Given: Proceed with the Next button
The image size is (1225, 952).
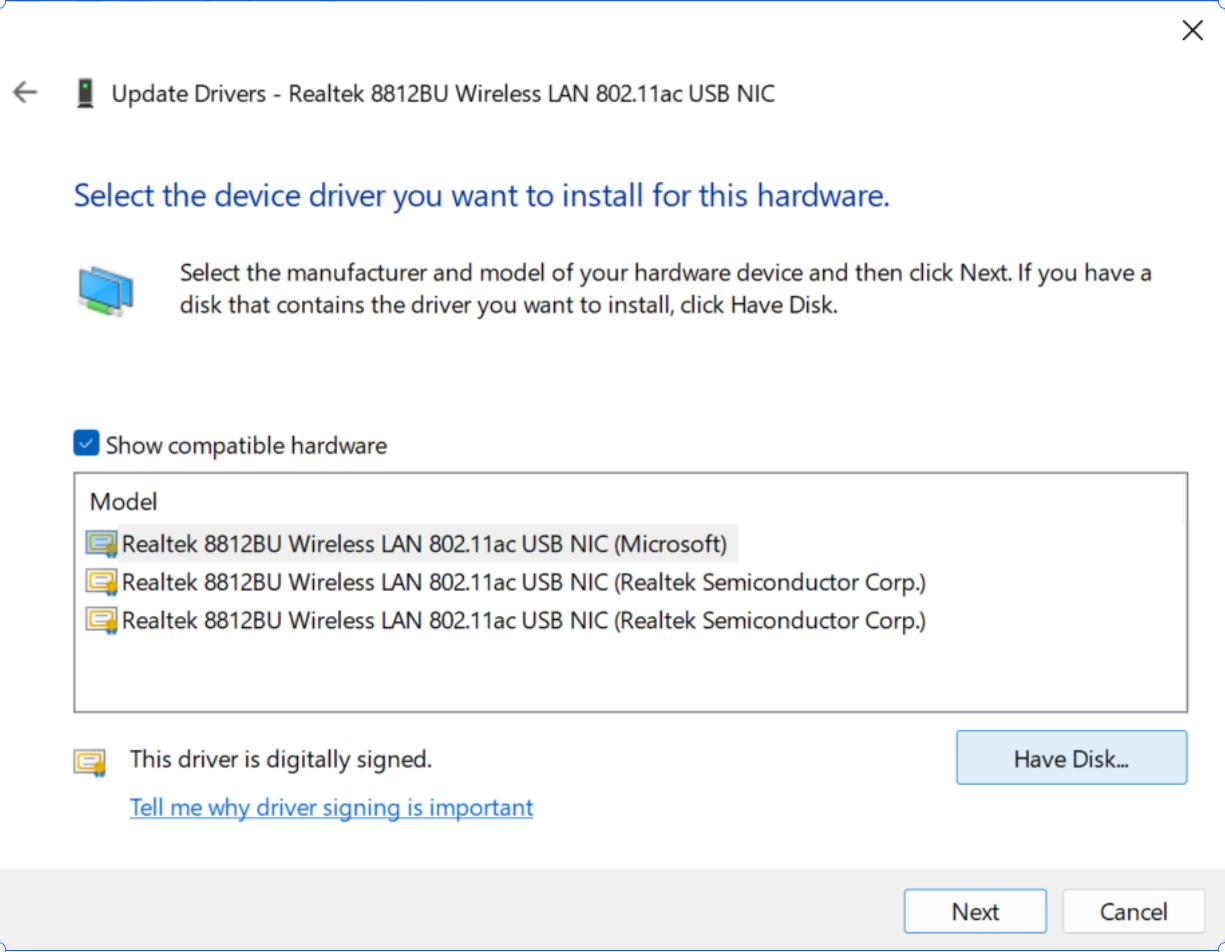Looking at the screenshot, I should [974, 912].
